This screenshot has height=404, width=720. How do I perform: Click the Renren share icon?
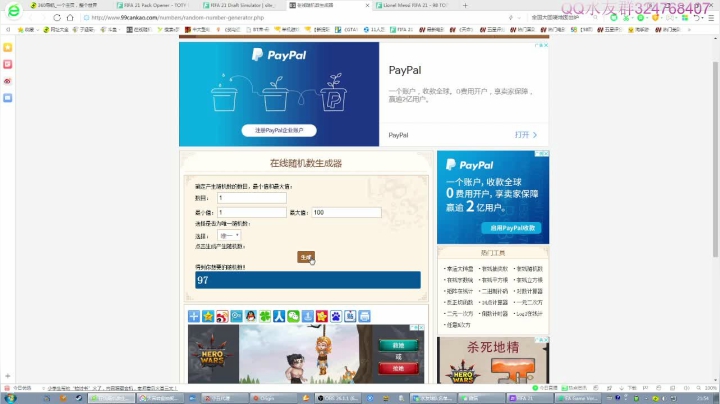click(279, 316)
